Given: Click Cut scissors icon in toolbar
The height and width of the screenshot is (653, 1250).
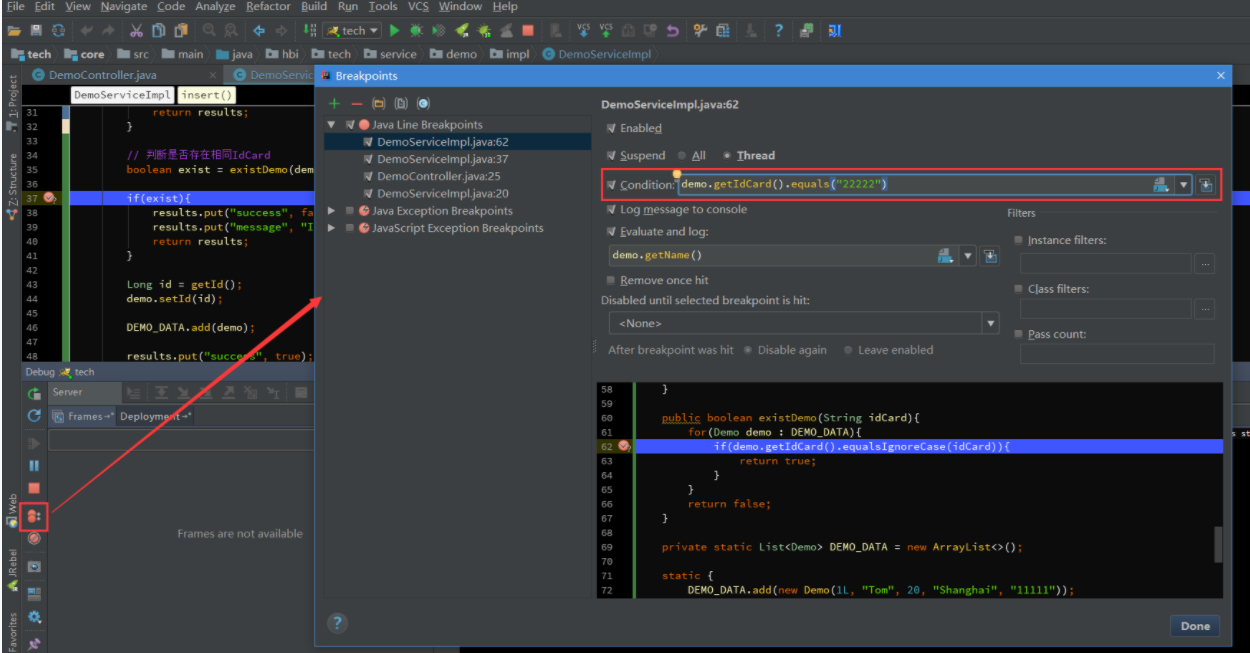Looking at the screenshot, I should coord(137,31).
